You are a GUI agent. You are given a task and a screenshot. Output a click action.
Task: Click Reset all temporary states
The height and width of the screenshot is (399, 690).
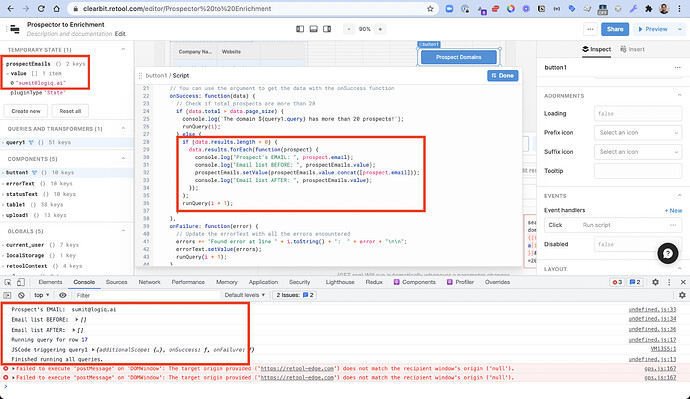click(70, 111)
